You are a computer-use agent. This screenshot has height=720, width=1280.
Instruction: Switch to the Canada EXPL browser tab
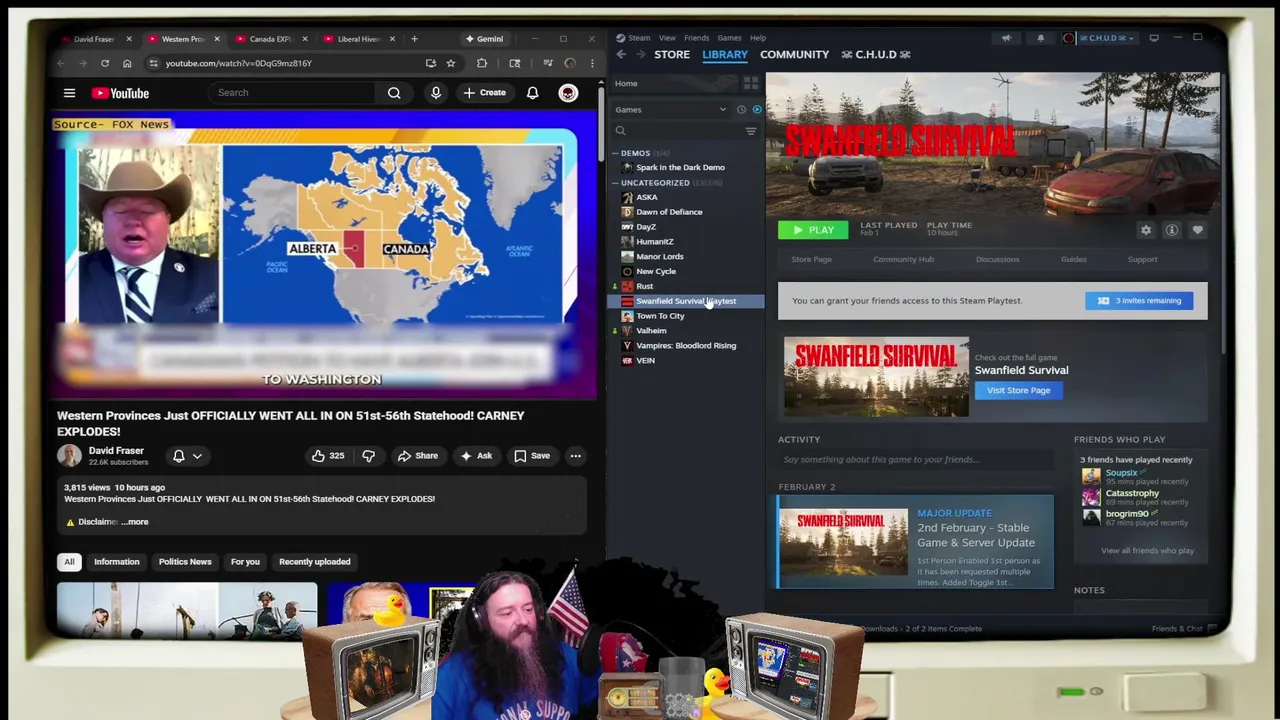[x=270, y=39]
